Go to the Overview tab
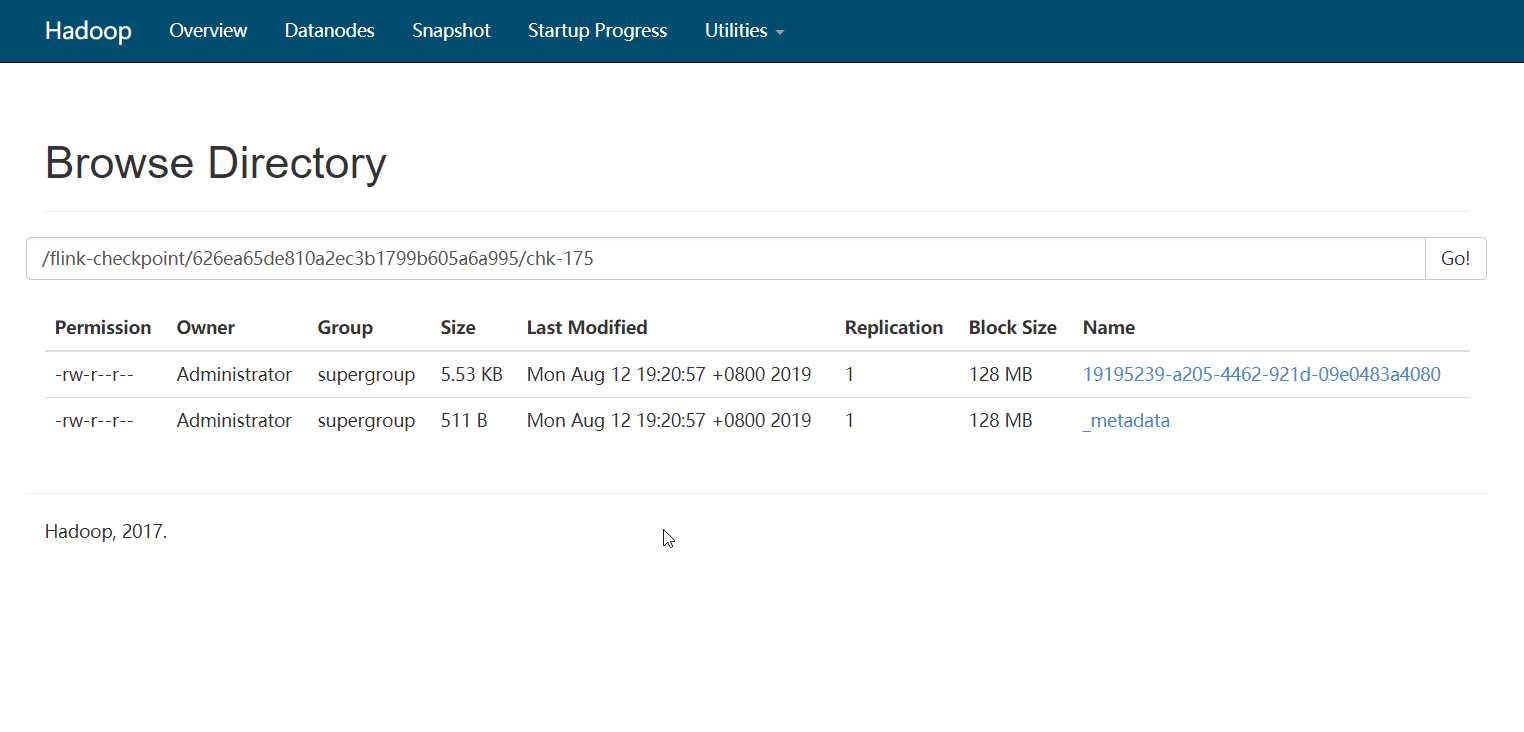 tap(208, 31)
